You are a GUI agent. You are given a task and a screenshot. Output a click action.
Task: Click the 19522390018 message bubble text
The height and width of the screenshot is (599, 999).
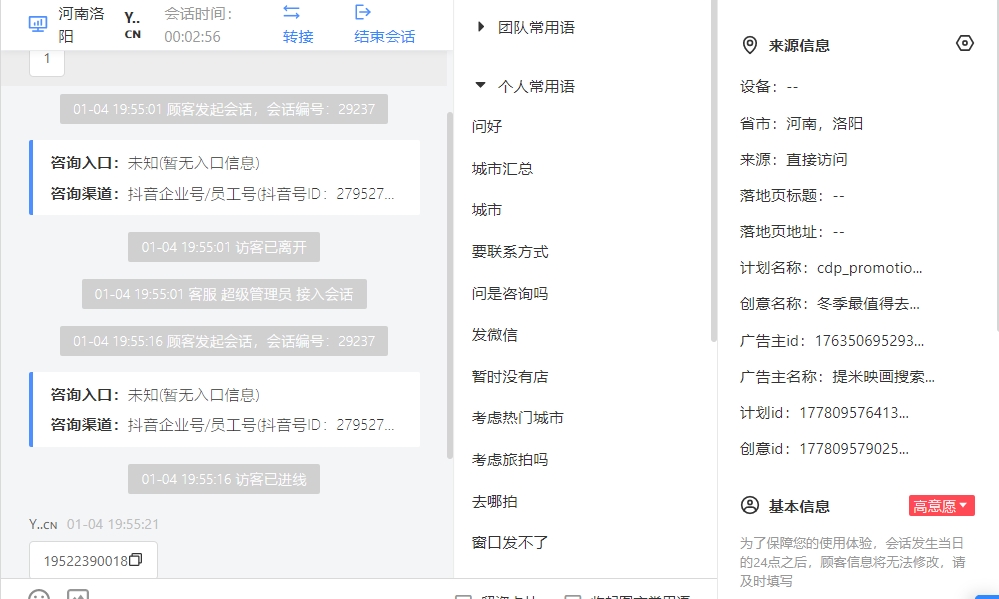point(86,561)
